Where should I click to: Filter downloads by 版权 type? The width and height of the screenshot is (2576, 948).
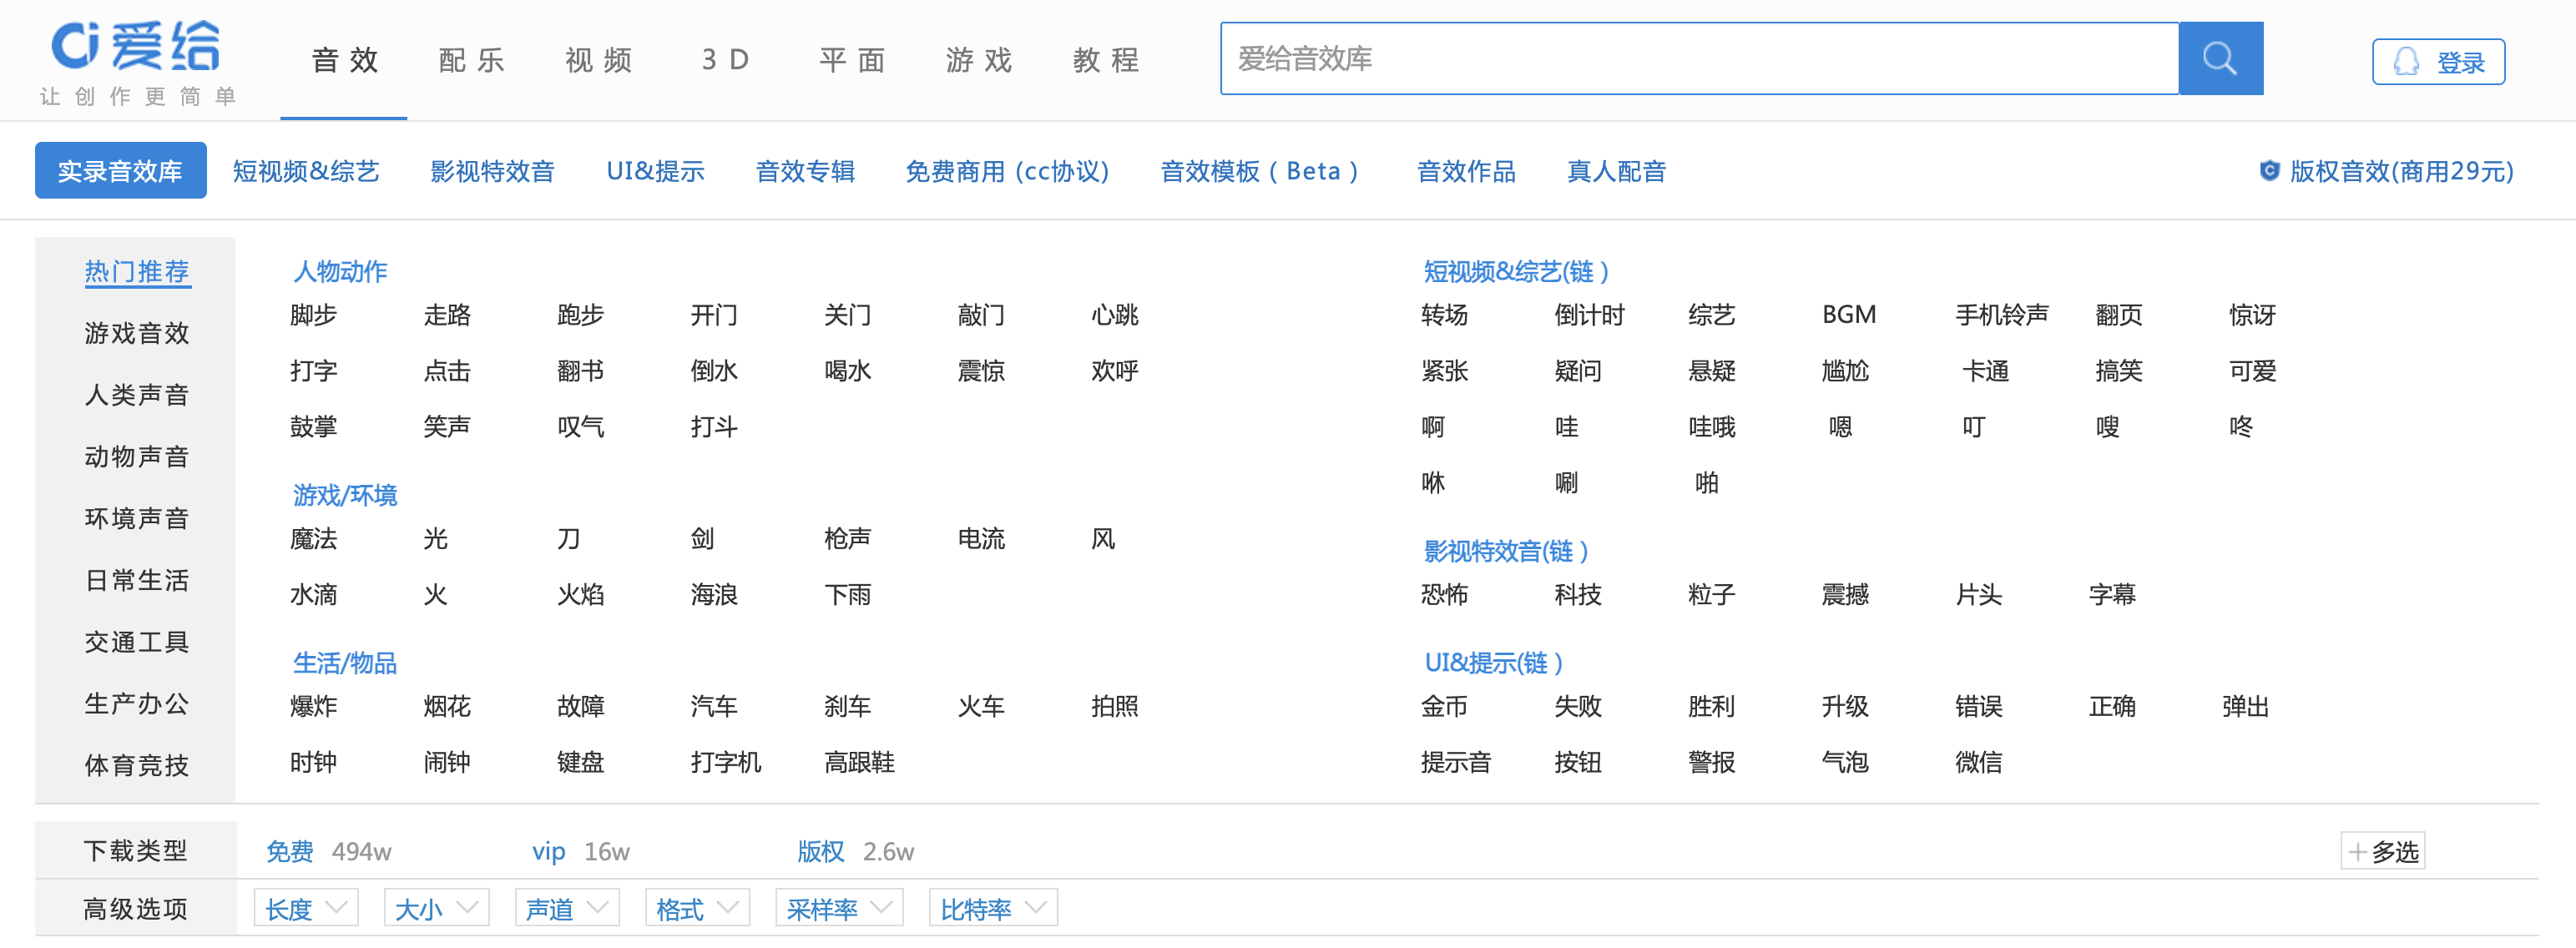point(820,851)
